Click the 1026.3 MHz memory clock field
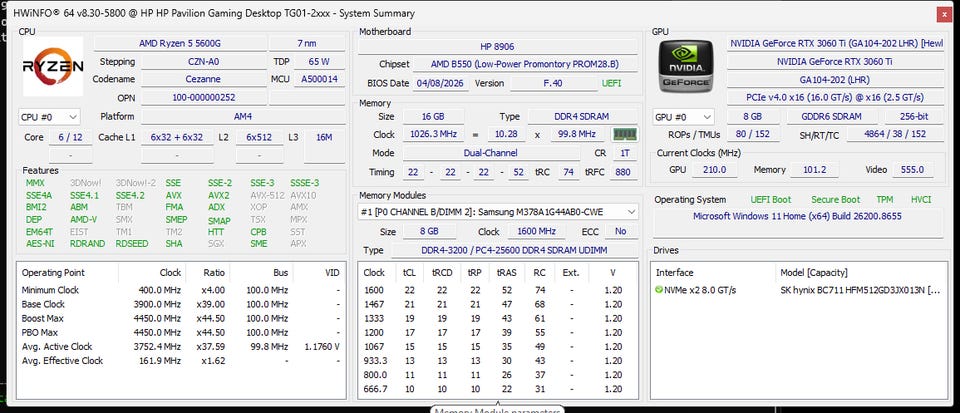Image resolution: width=960 pixels, height=413 pixels. point(433,135)
